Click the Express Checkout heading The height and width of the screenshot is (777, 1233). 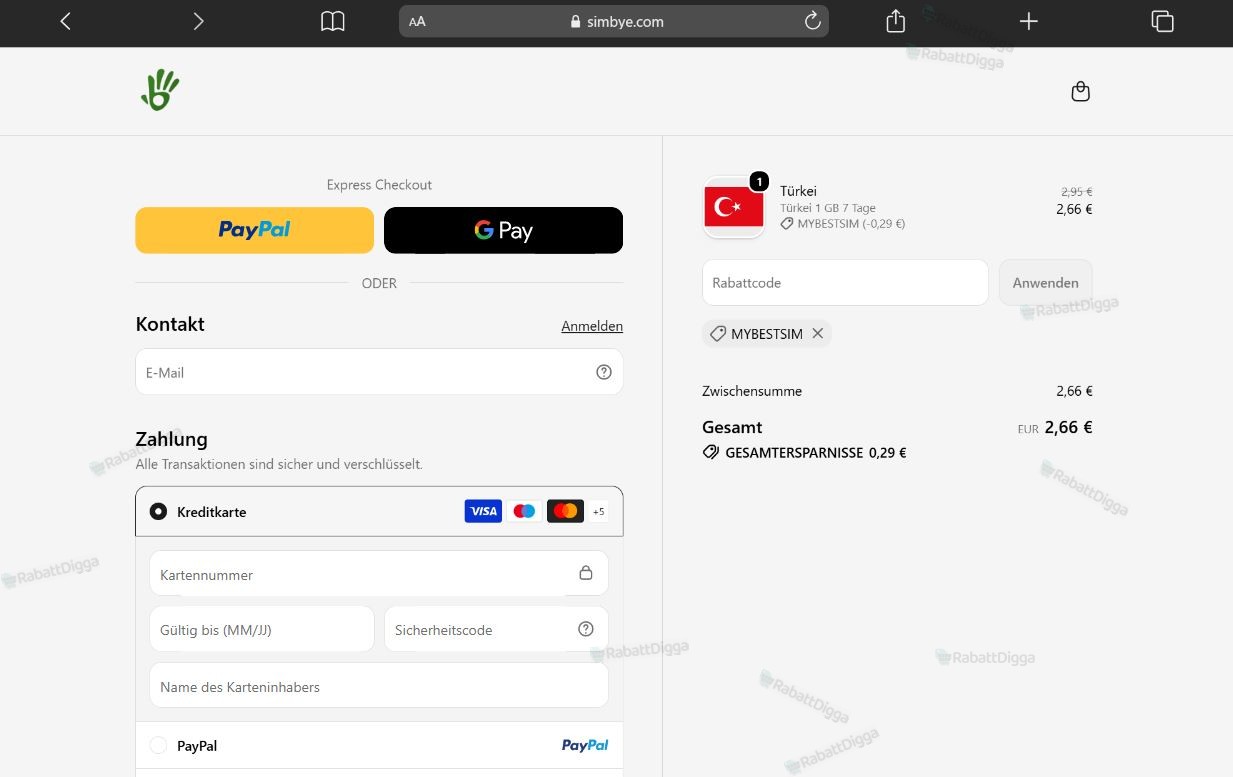tap(379, 184)
